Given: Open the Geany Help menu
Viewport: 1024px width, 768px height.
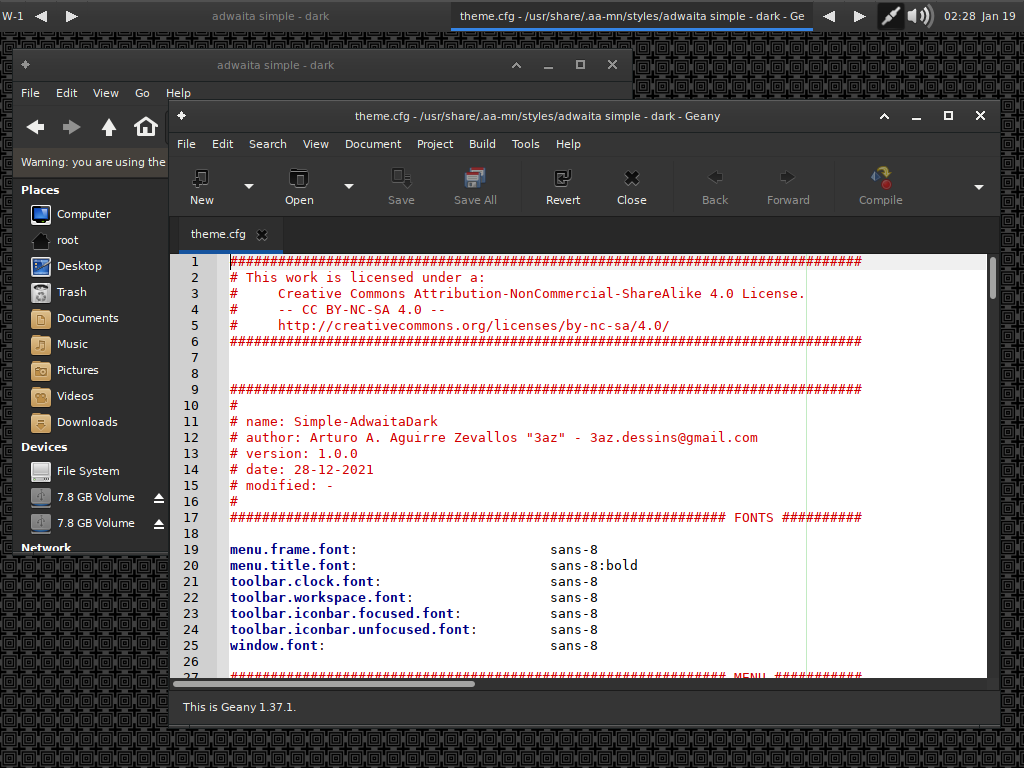Looking at the screenshot, I should click(x=568, y=144).
